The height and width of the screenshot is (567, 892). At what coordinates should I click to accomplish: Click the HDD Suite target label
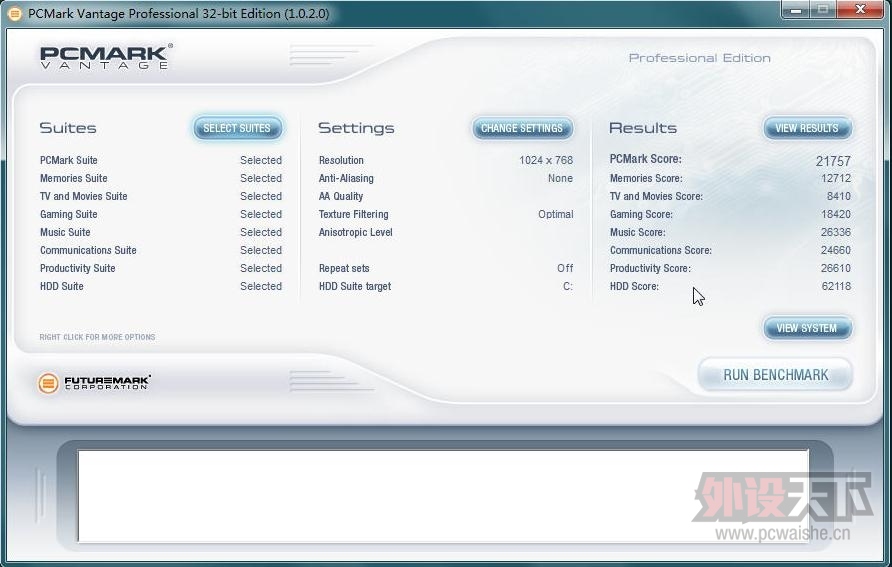pos(355,286)
